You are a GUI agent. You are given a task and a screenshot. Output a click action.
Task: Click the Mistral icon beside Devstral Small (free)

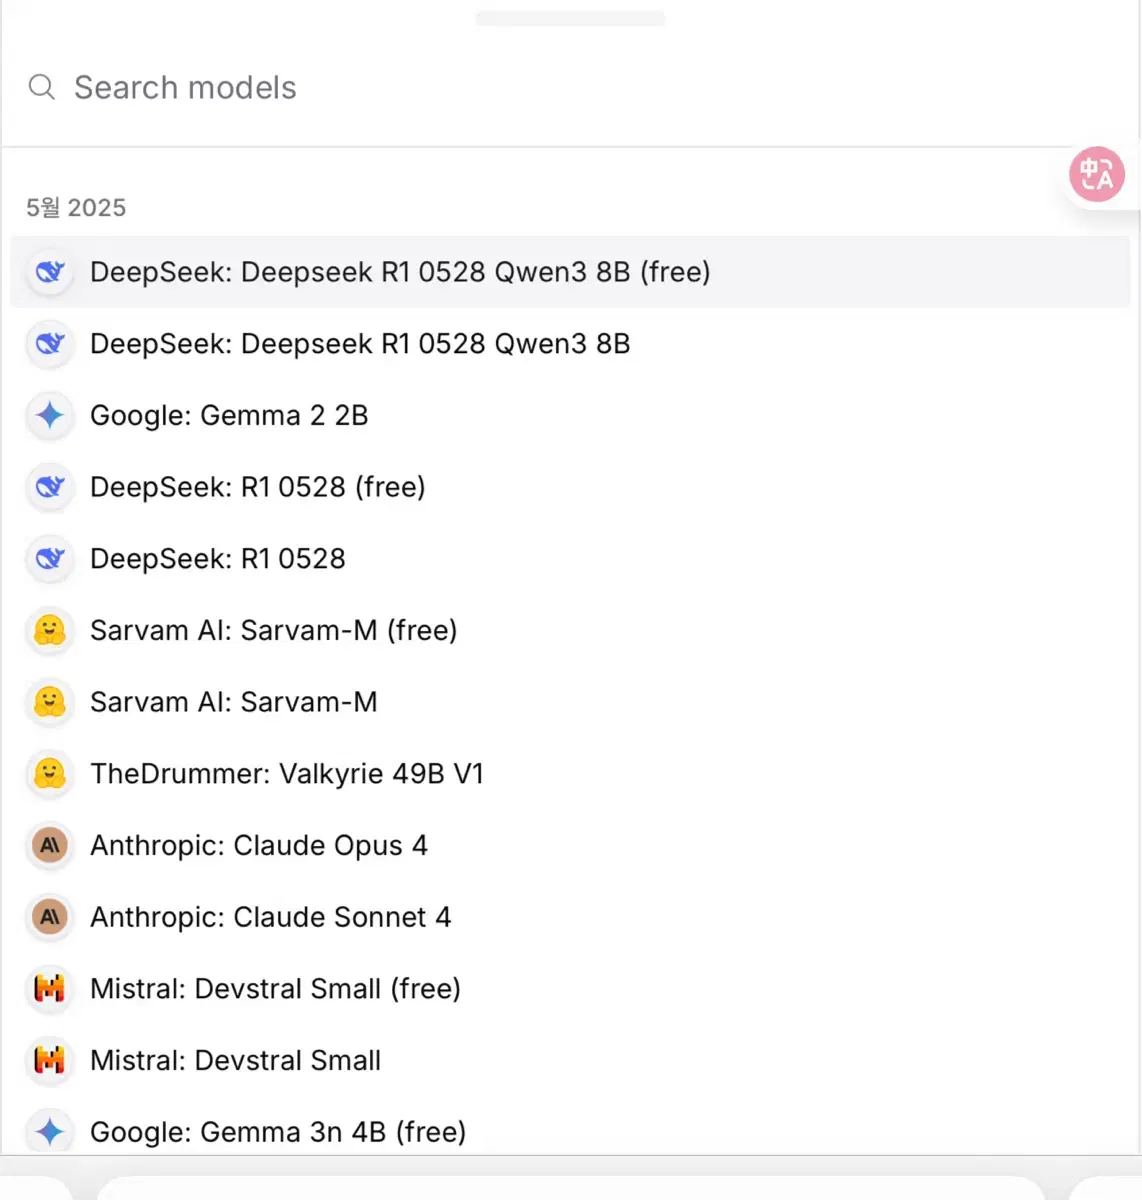[50, 989]
